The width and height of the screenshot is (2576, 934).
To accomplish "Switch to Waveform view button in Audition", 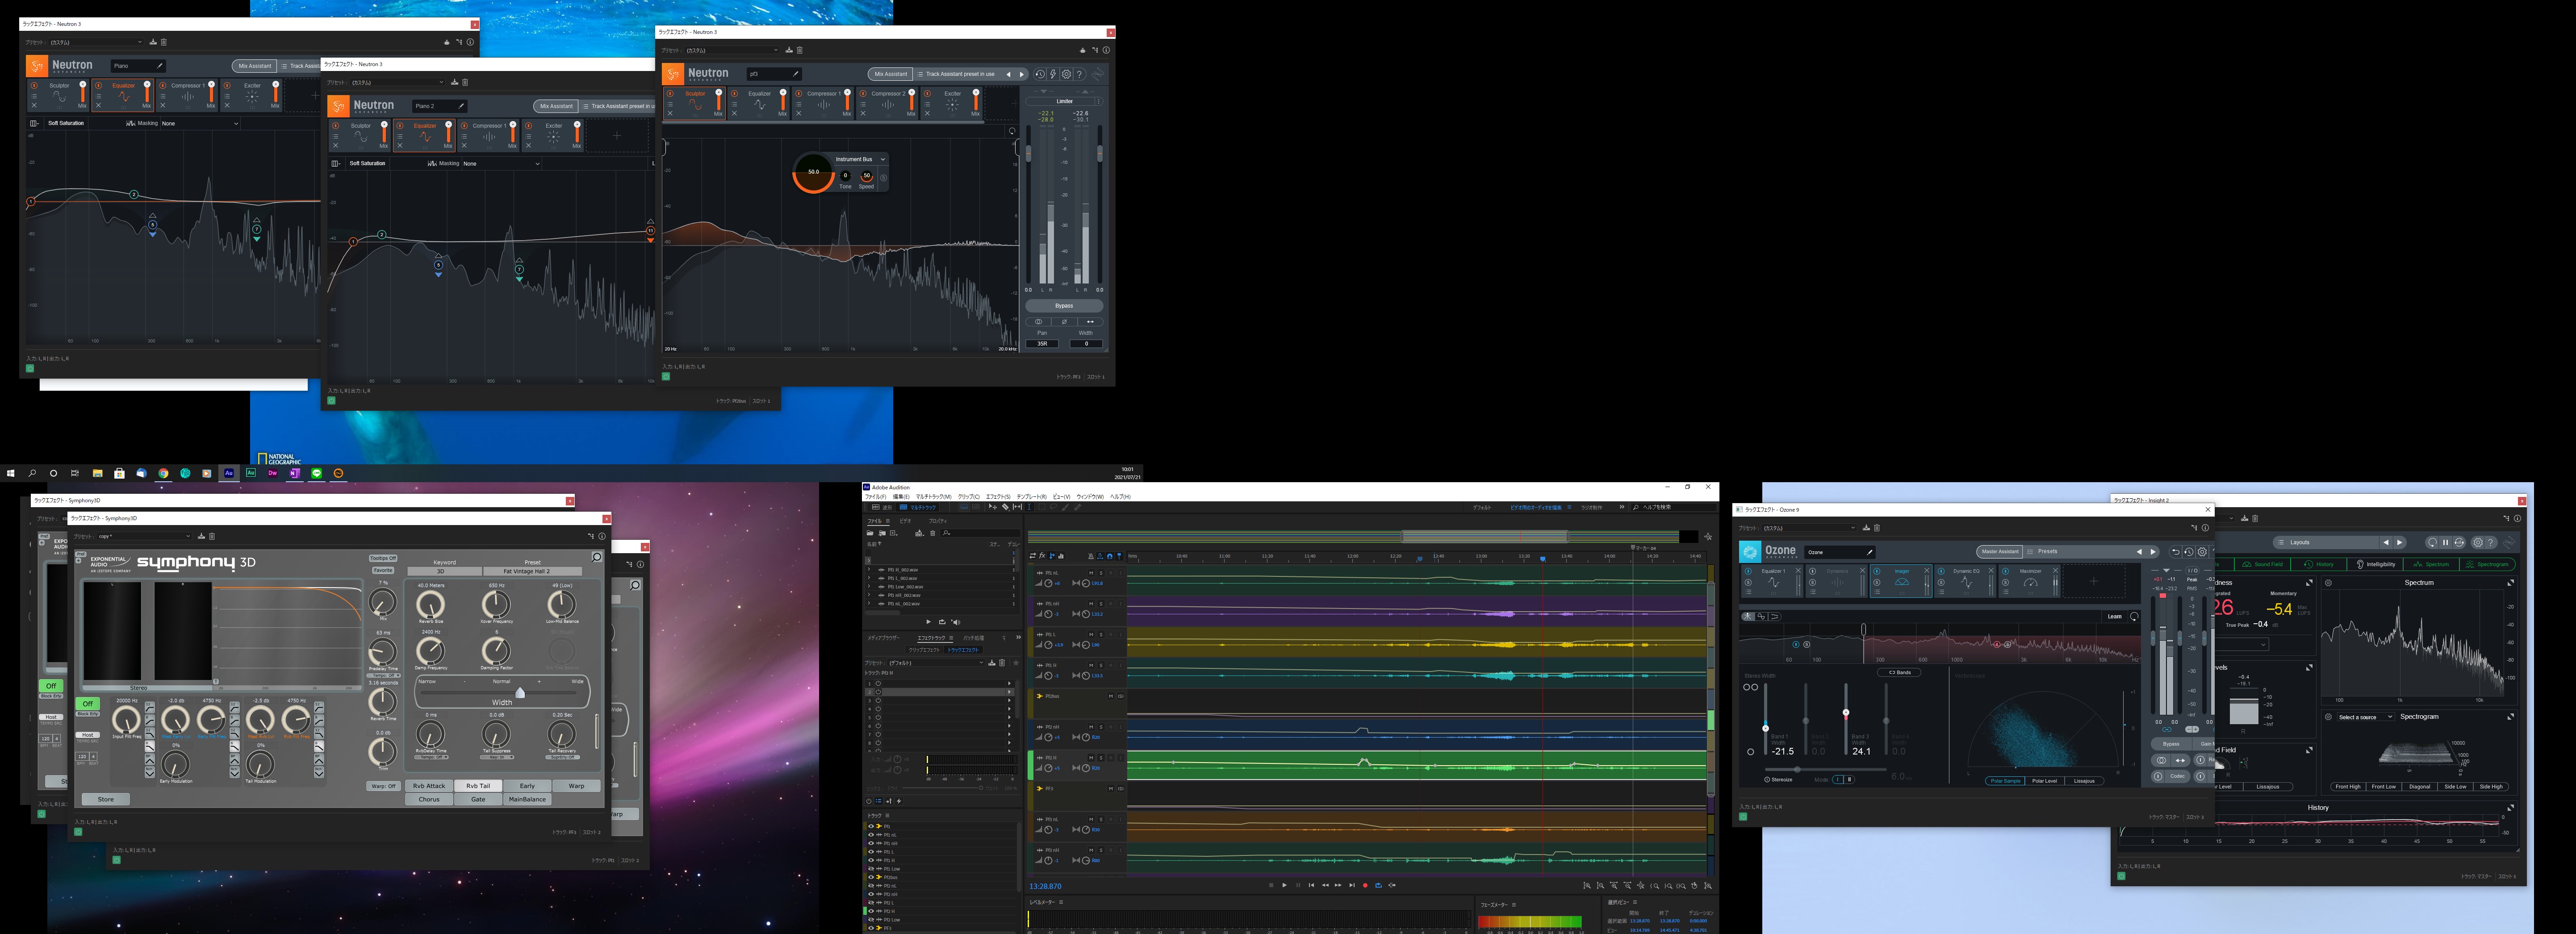I will point(882,507).
